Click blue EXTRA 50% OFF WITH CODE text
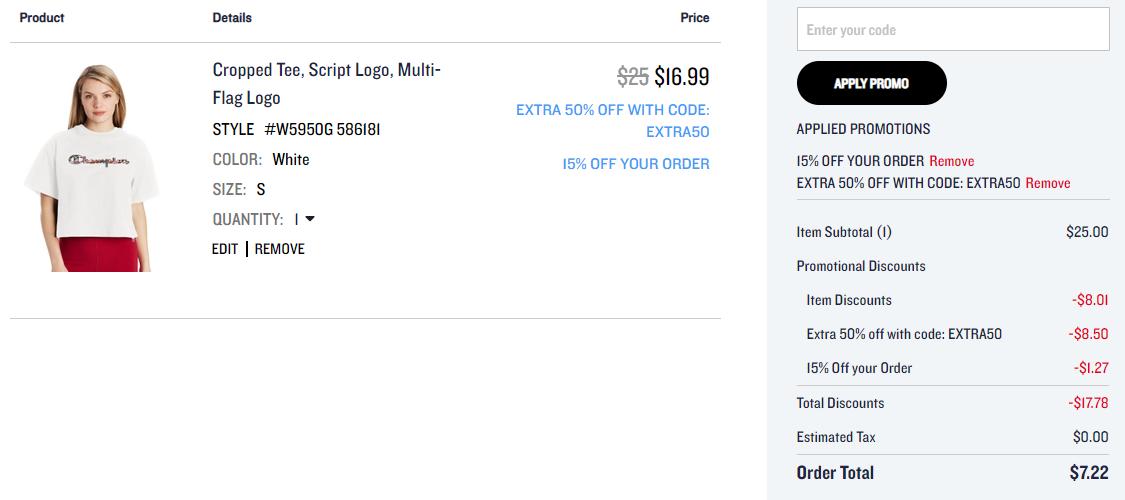 pos(613,121)
